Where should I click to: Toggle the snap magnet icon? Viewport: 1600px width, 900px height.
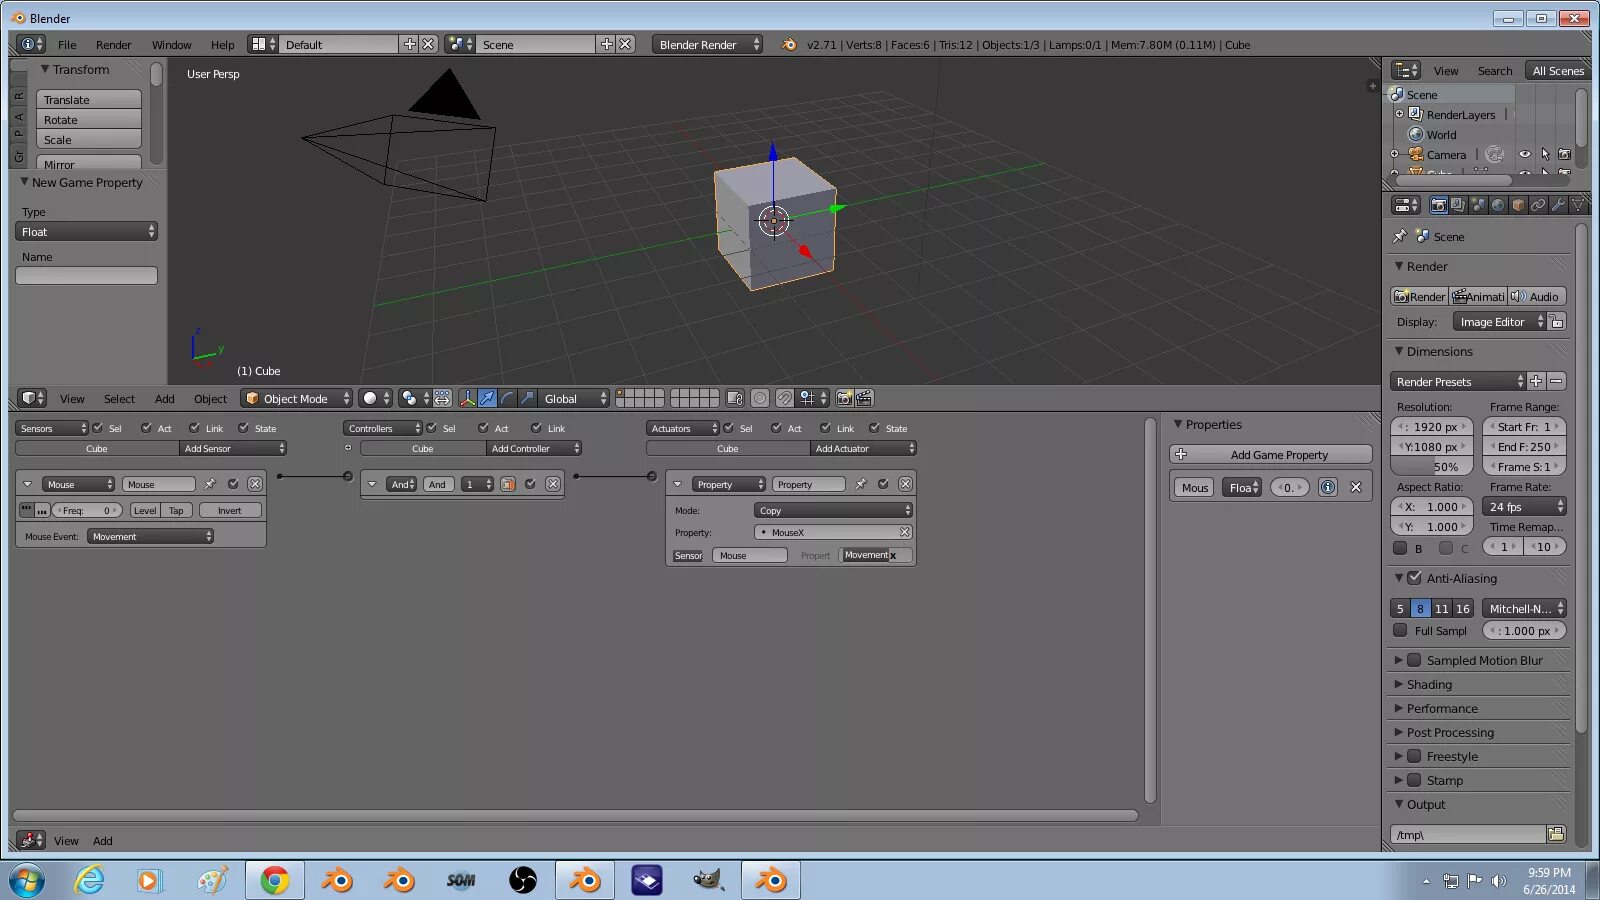coord(785,398)
